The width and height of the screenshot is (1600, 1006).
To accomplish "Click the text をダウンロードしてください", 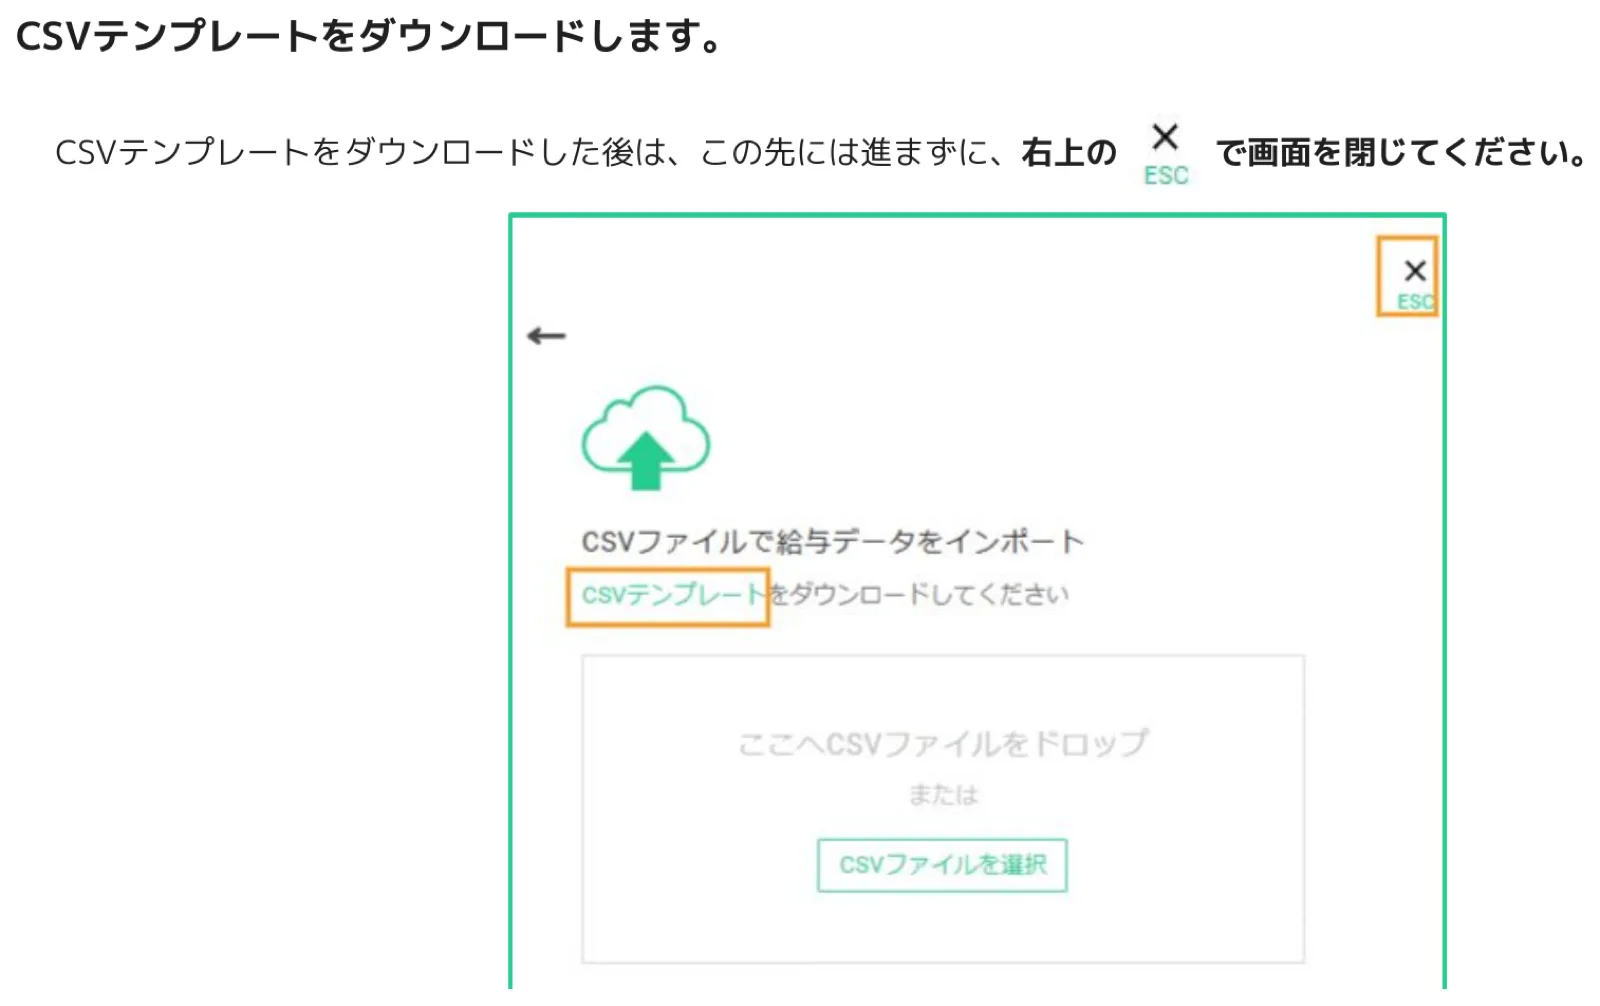I will coord(918,595).
